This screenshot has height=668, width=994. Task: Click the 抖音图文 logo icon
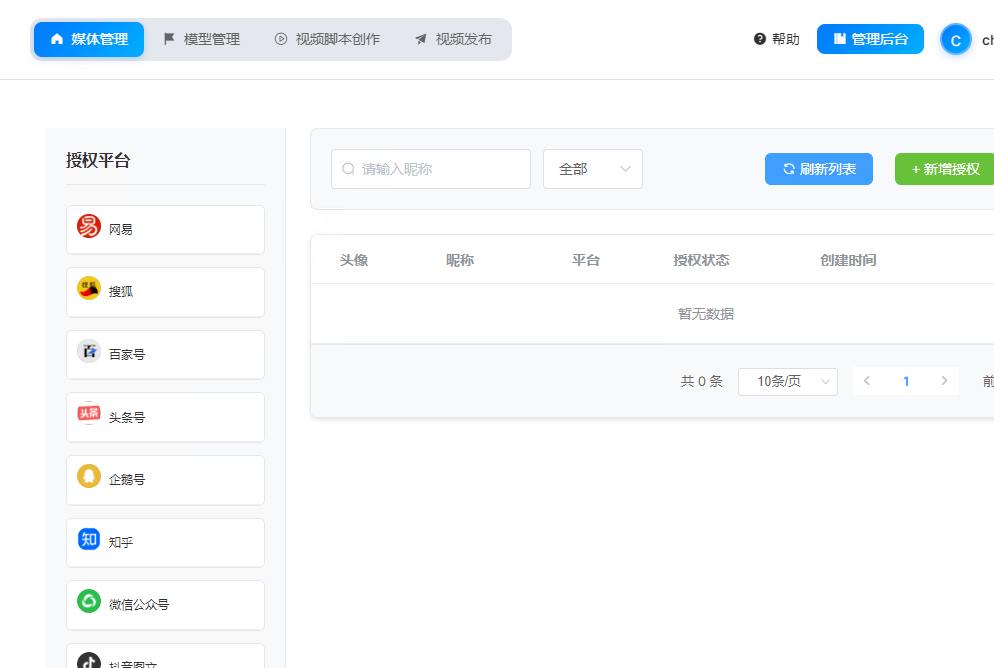89,660
